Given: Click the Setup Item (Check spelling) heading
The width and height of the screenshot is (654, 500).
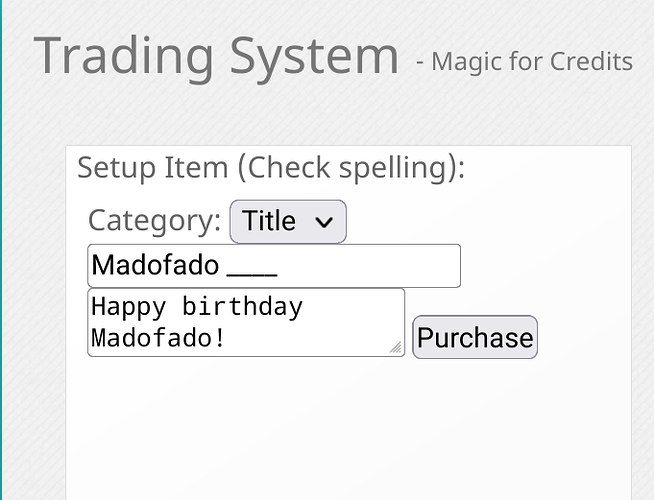Looking at the screenshot, I should click(271, 168).
